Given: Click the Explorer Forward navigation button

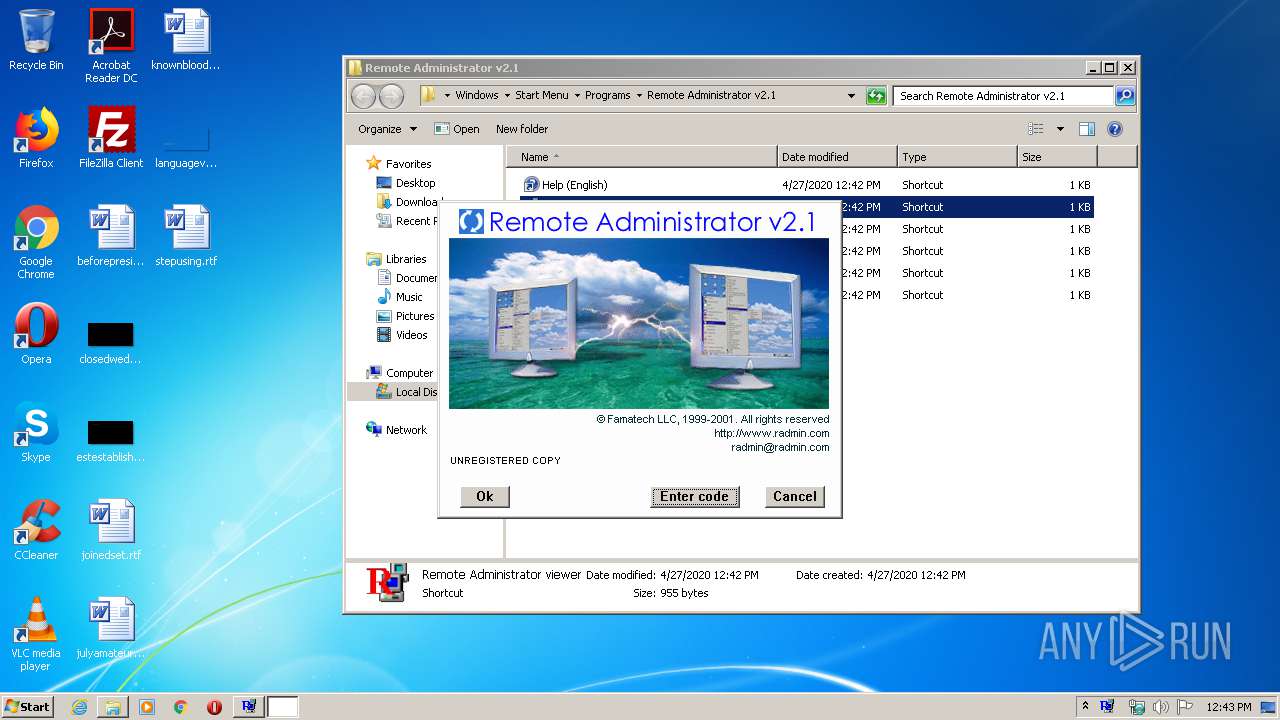Looking at the screenshot, I should click(392, 96).
